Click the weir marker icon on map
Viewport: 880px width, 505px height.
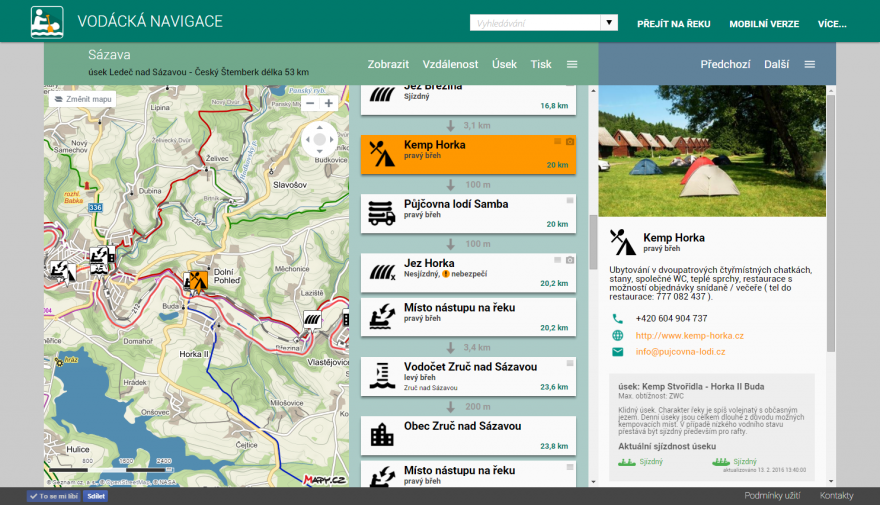[x=313, y=320]
